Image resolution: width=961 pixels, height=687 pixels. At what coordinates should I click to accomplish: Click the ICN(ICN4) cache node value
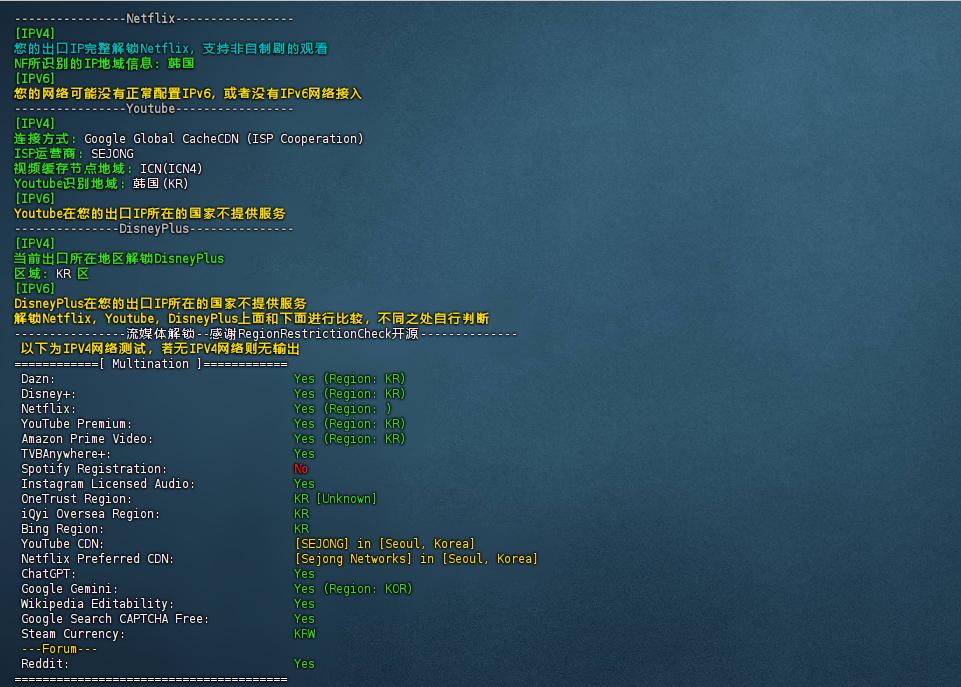coord(171,169)
